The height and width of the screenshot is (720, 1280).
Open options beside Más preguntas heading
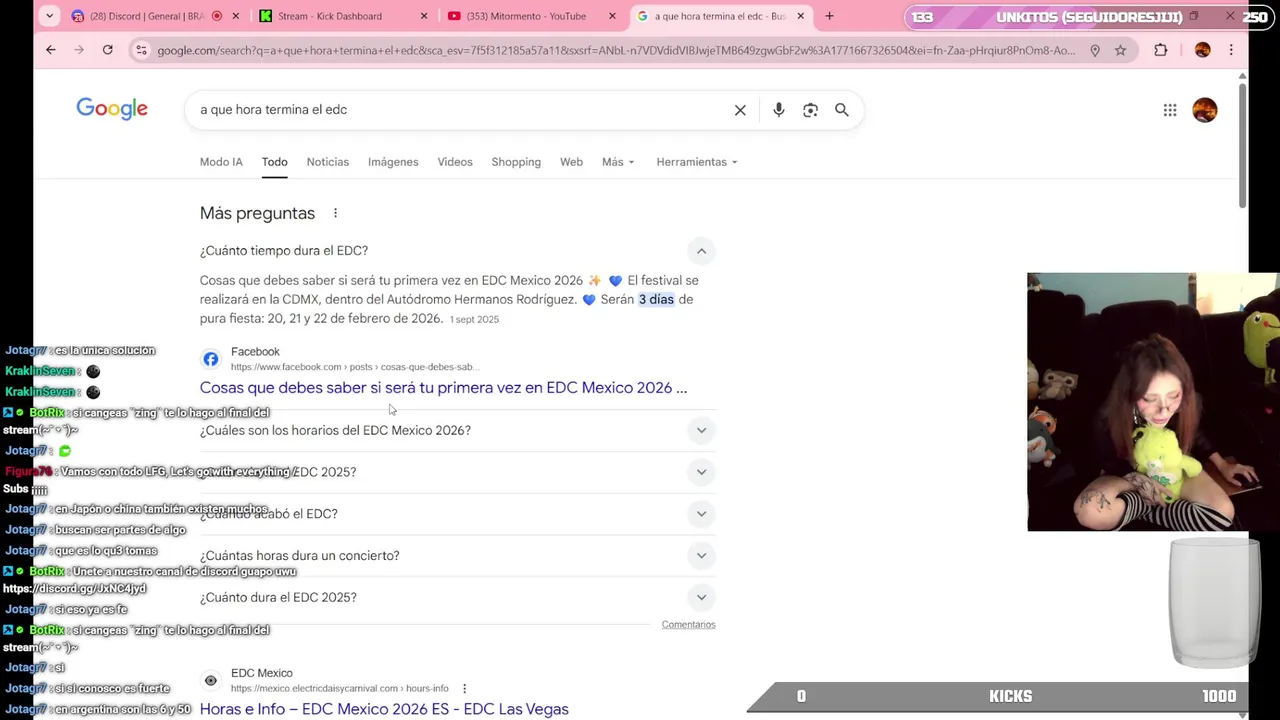[x=335, y=213]
